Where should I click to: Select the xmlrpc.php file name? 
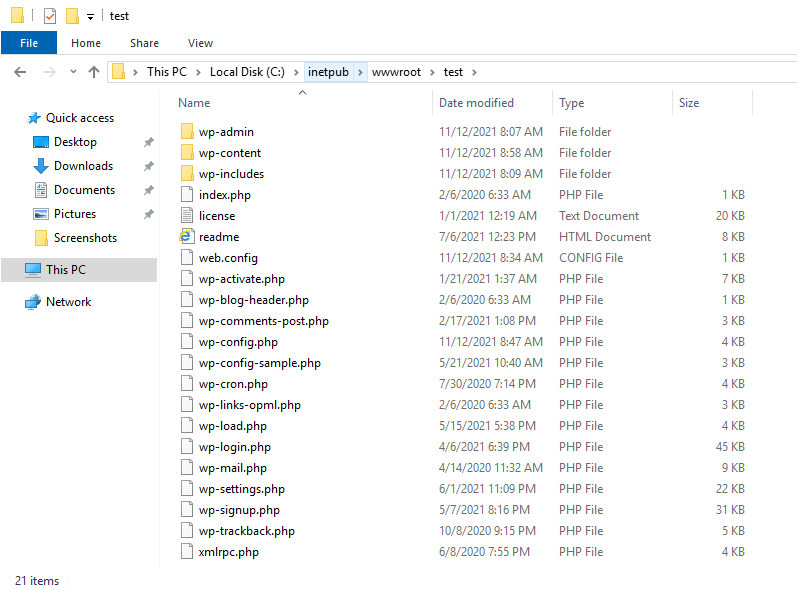pyautogui.click(x=229, y=552)
